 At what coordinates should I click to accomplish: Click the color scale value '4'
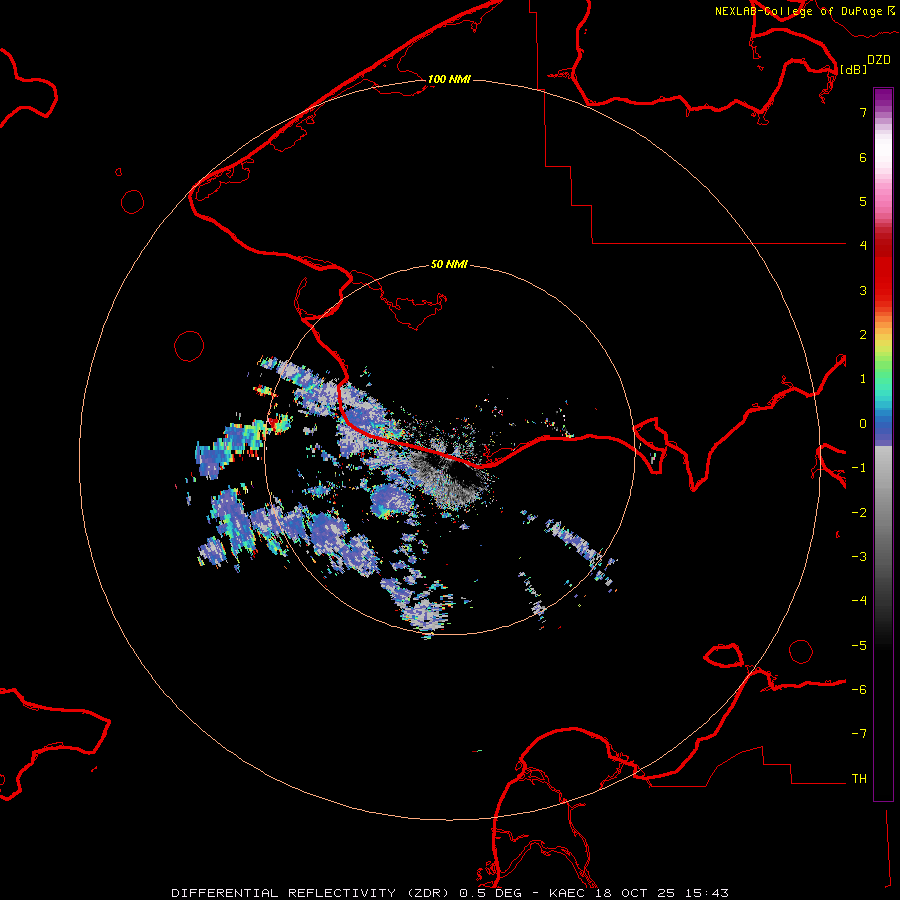[x=863, y=246]
